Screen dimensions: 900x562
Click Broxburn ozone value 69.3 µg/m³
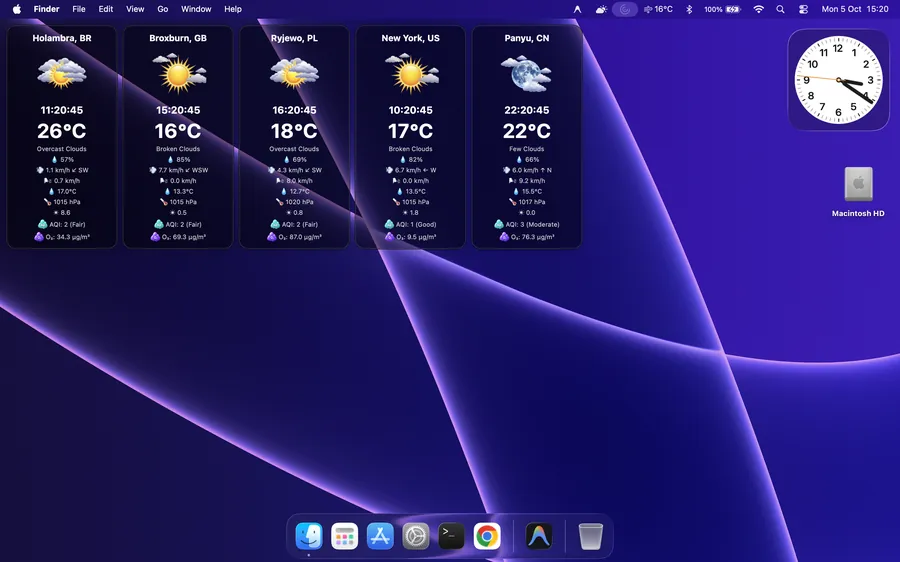click(x=178, y=237)
